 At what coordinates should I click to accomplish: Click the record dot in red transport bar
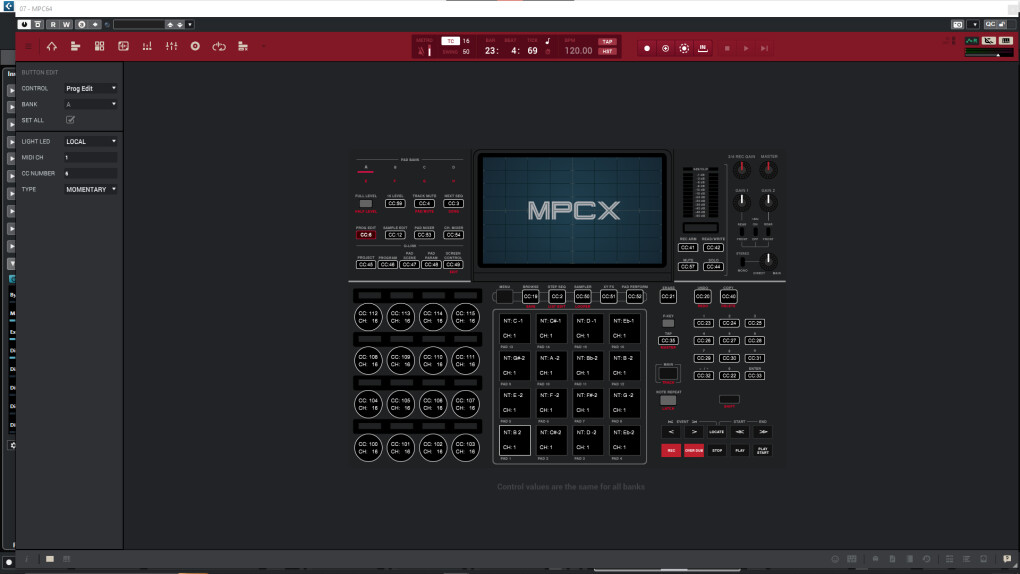pyautogui.click(x=647, y=48)
